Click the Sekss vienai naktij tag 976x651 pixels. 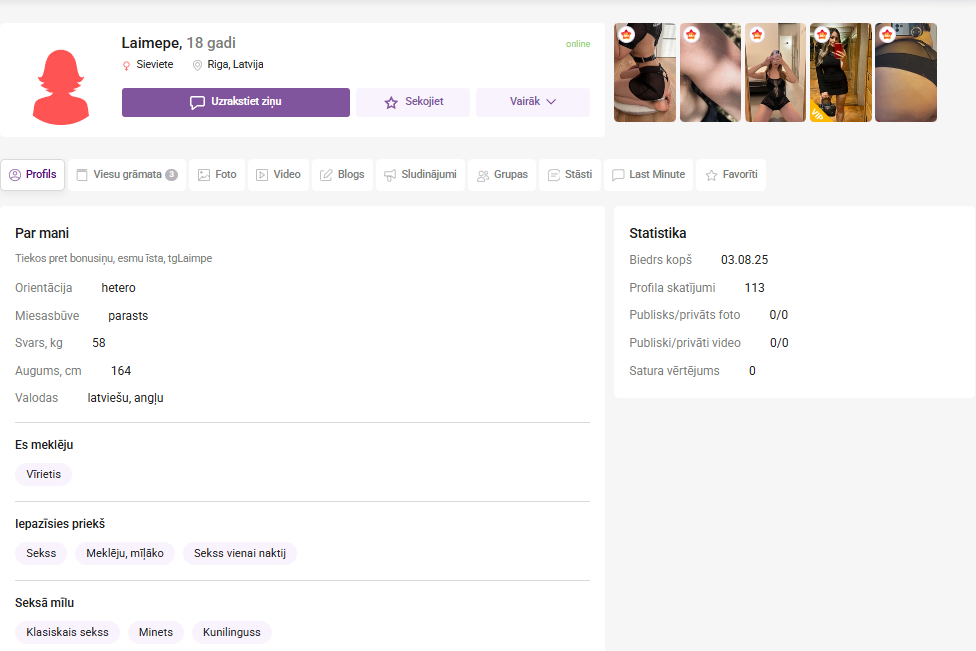click(x=240, y=553)
